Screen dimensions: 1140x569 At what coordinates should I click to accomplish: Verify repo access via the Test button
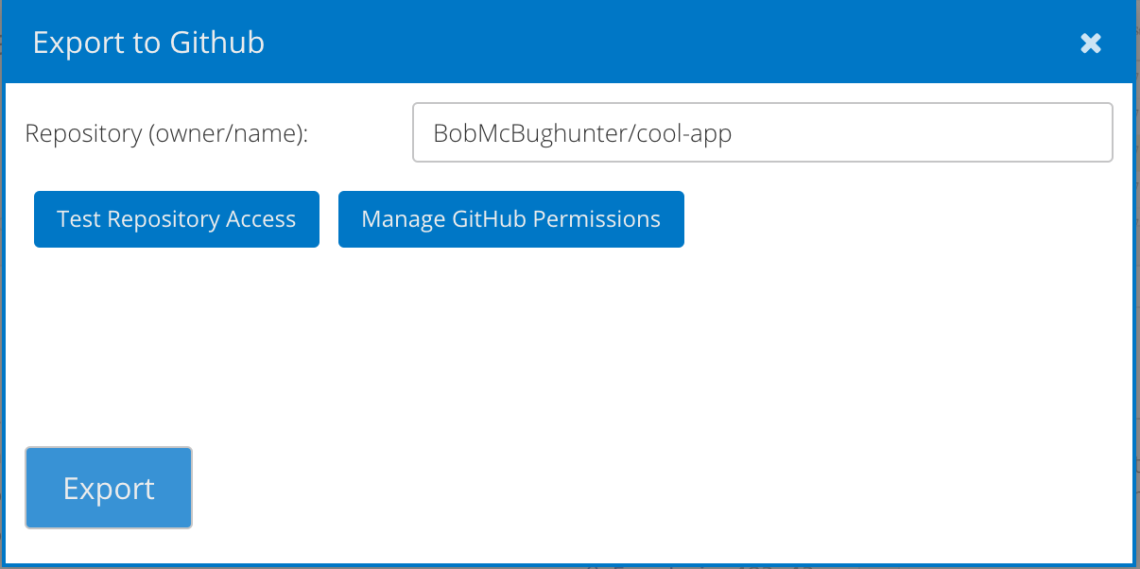tap(176, 219)
